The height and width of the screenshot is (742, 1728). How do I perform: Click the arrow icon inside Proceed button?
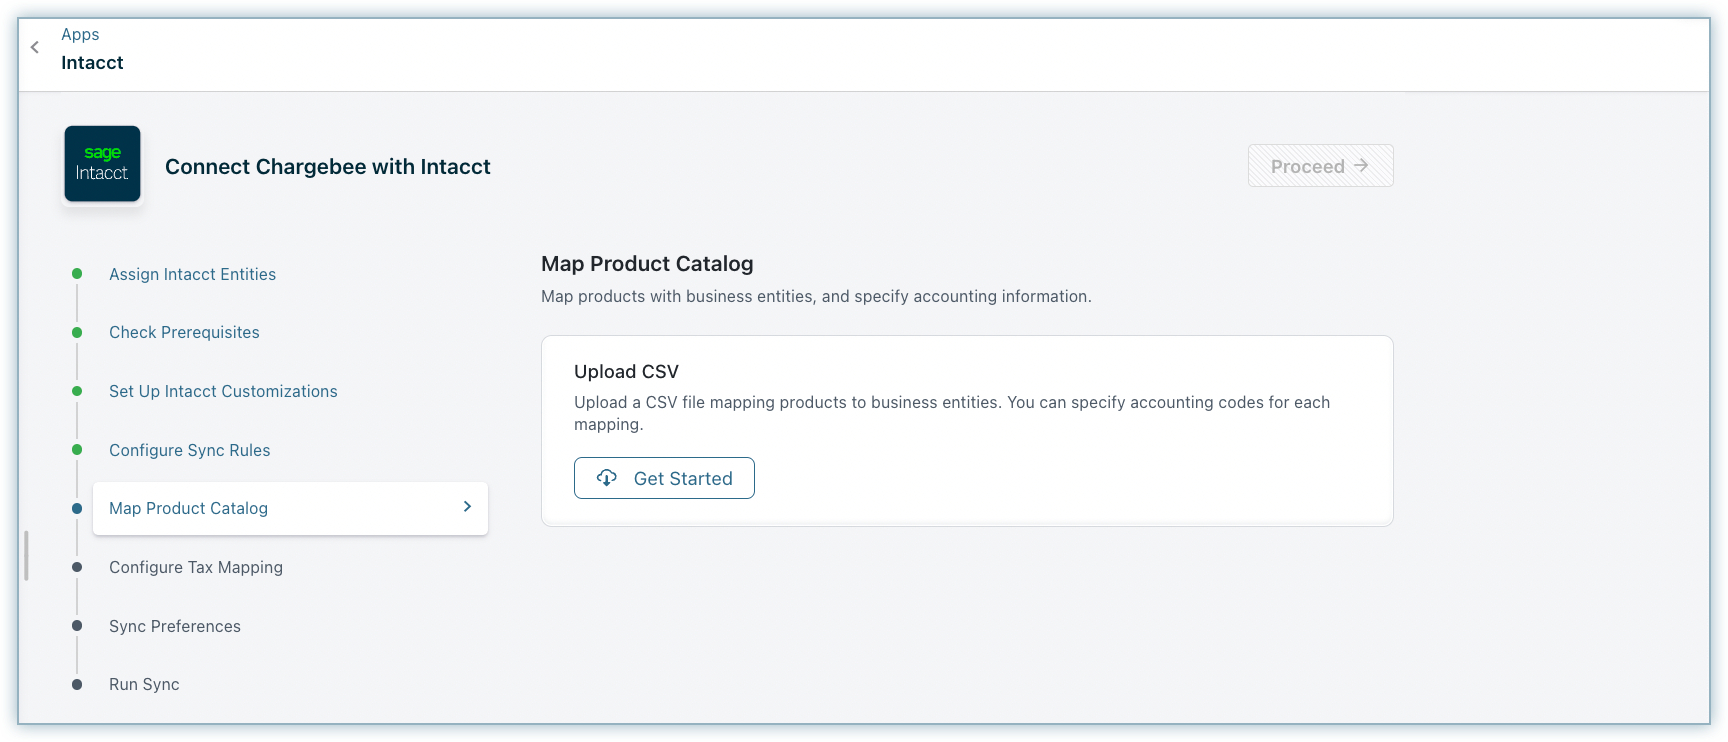(1361, 166)
